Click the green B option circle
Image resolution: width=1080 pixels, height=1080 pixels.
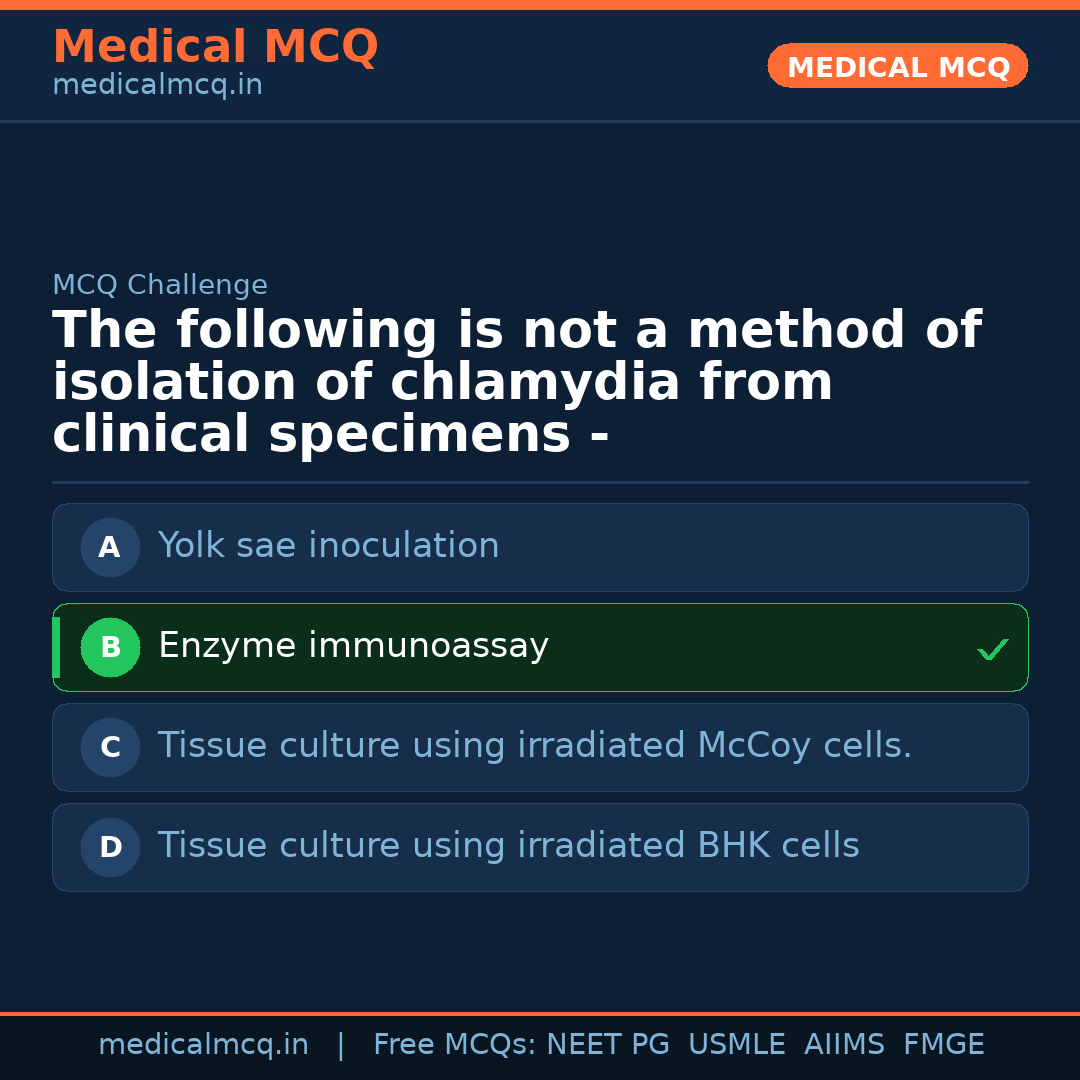(110, 647)
